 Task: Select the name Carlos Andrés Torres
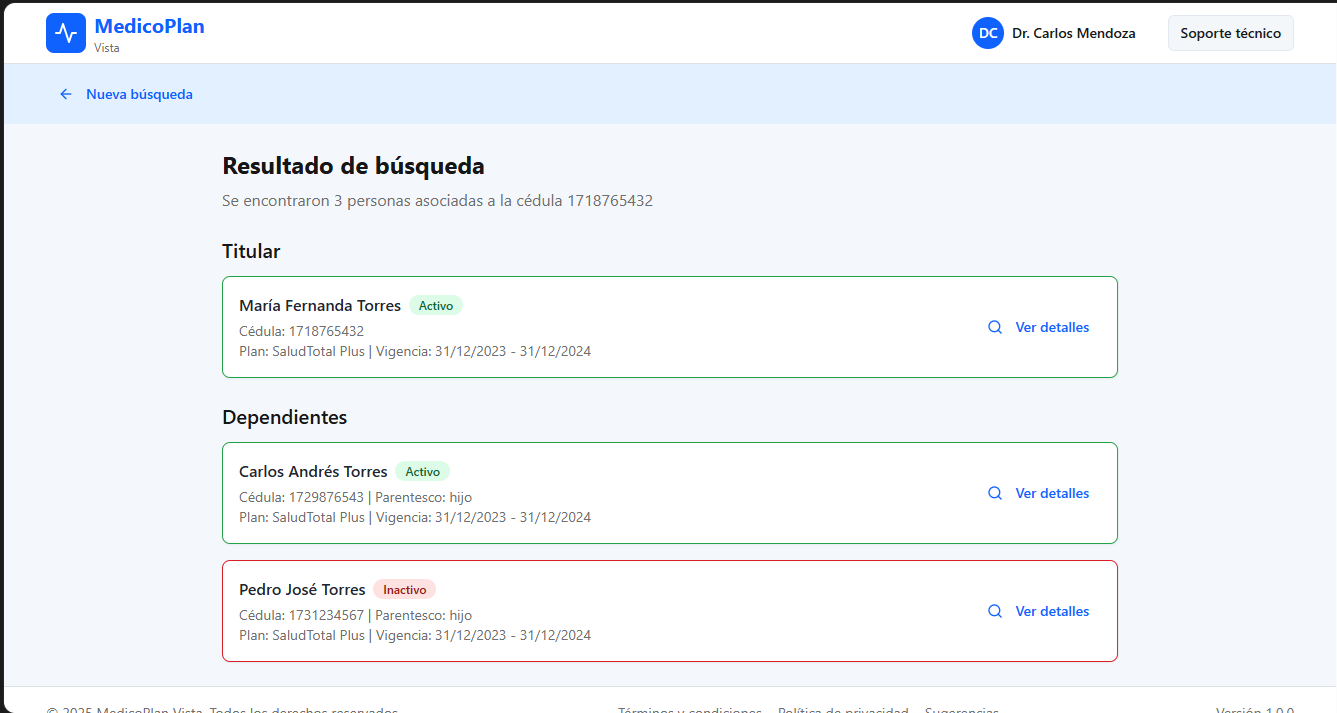pyautogui.click(x=313, y=472)
